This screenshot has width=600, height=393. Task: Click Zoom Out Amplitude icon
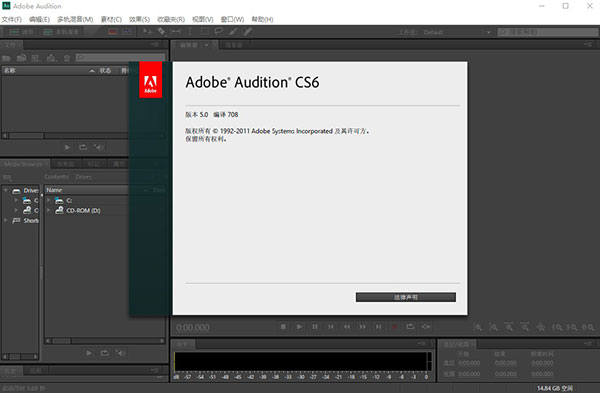pos(494,327)
